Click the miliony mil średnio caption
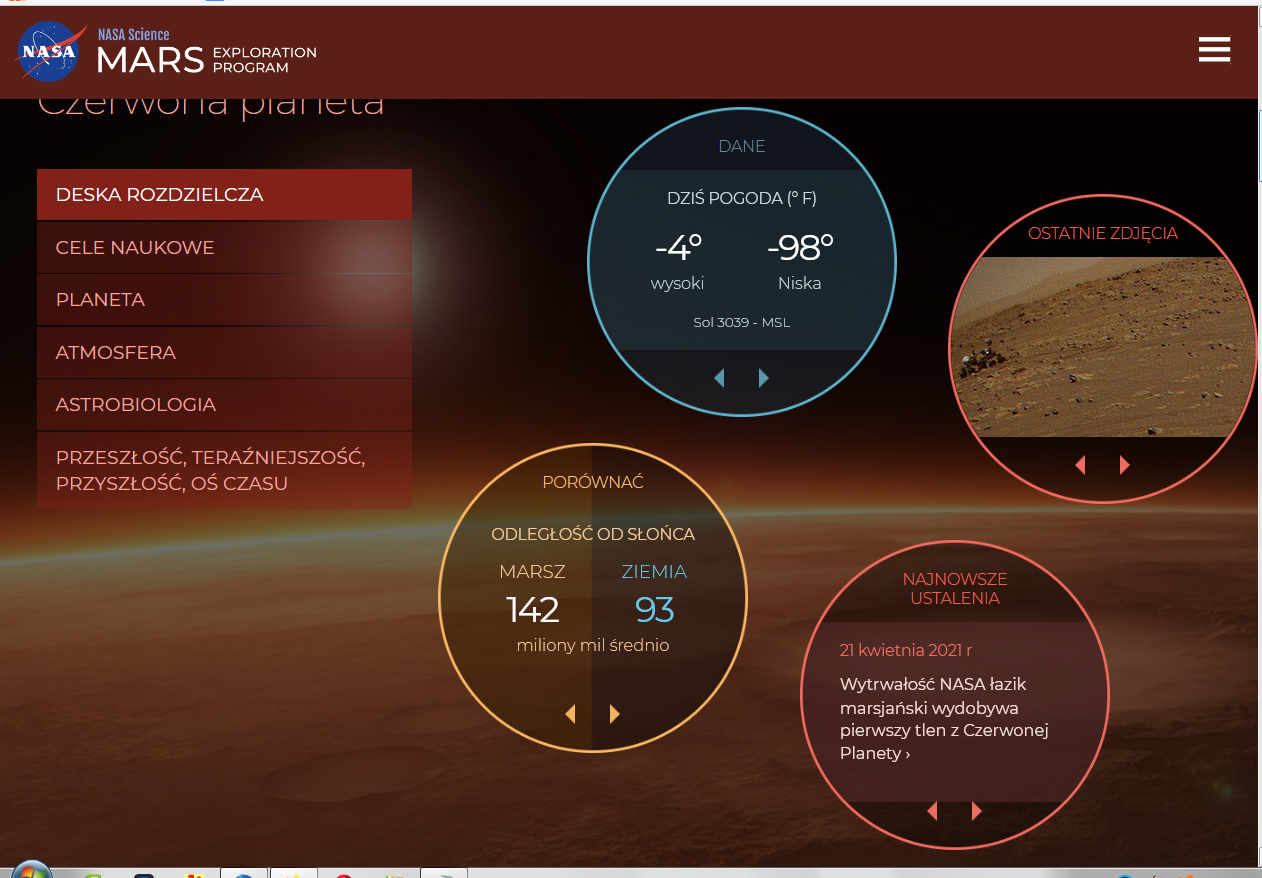This screenshot has width=1262, height=878. pos(593,645)
